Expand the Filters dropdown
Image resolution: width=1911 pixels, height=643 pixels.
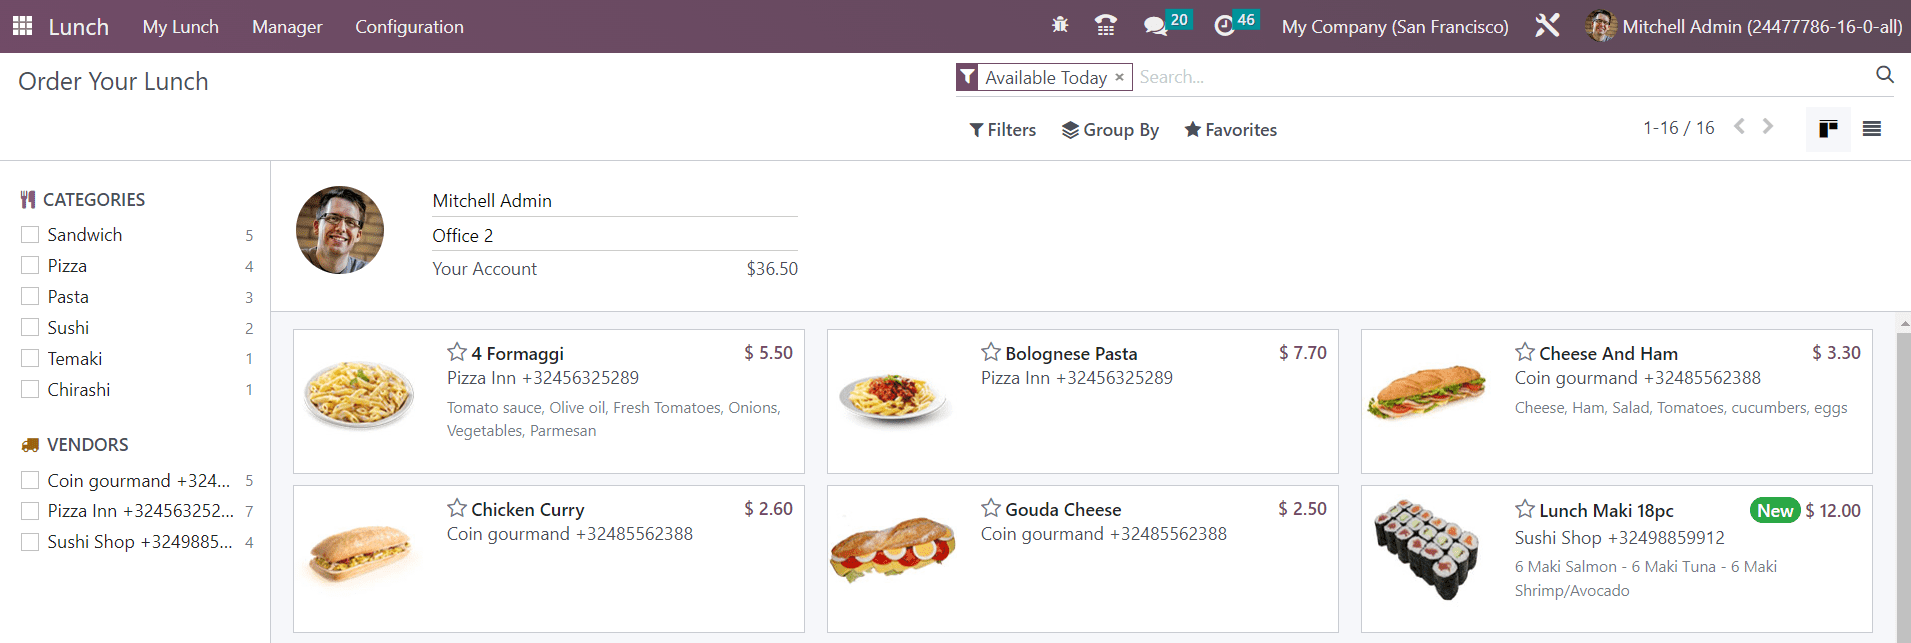pyautogui.click(x=1003, y=130)
